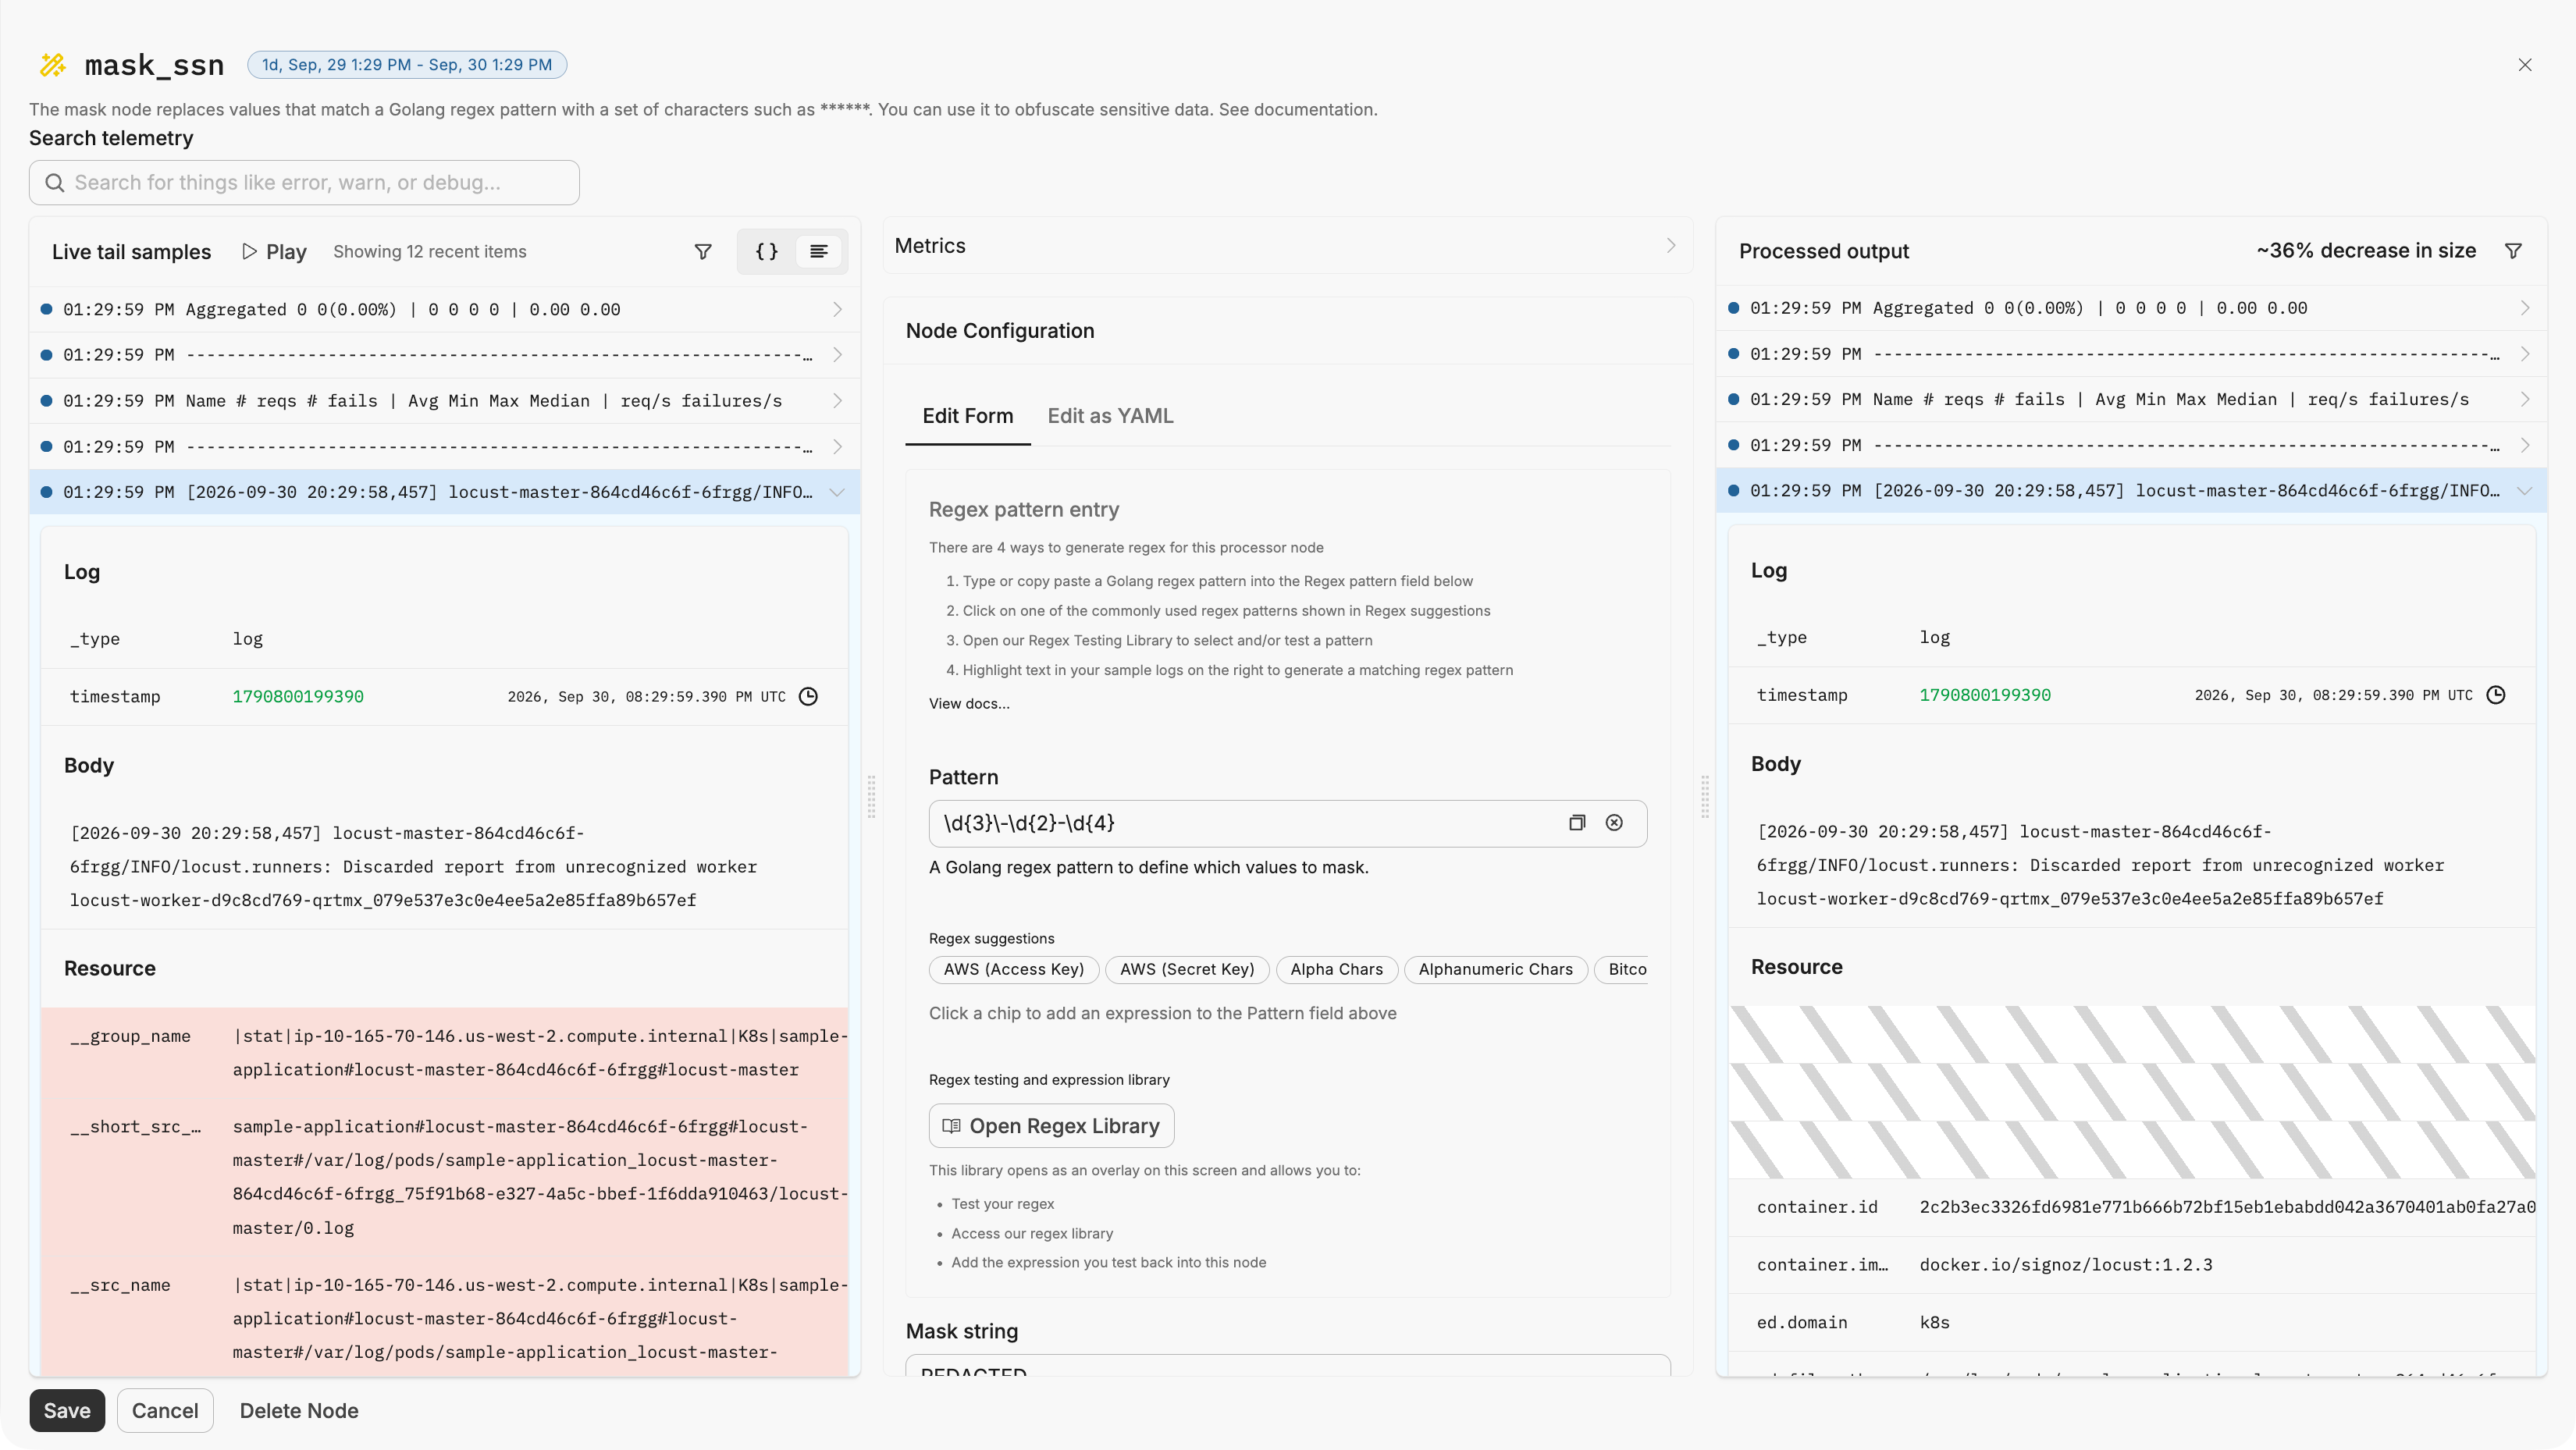Screen dimensions: 2576x1450
Task: Expand Processed output Aggregated row
Action: (x=2131, y=308)
